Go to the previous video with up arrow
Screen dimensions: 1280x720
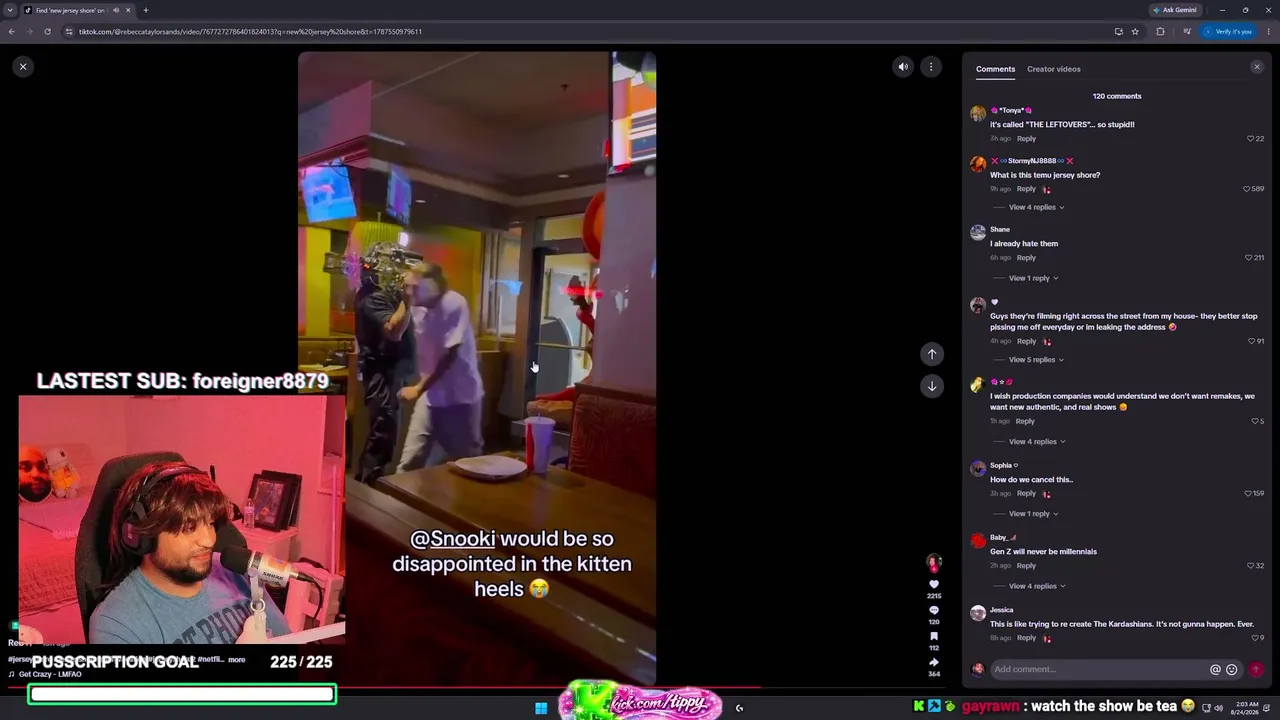pyautogui.click(x=932, y=354)
